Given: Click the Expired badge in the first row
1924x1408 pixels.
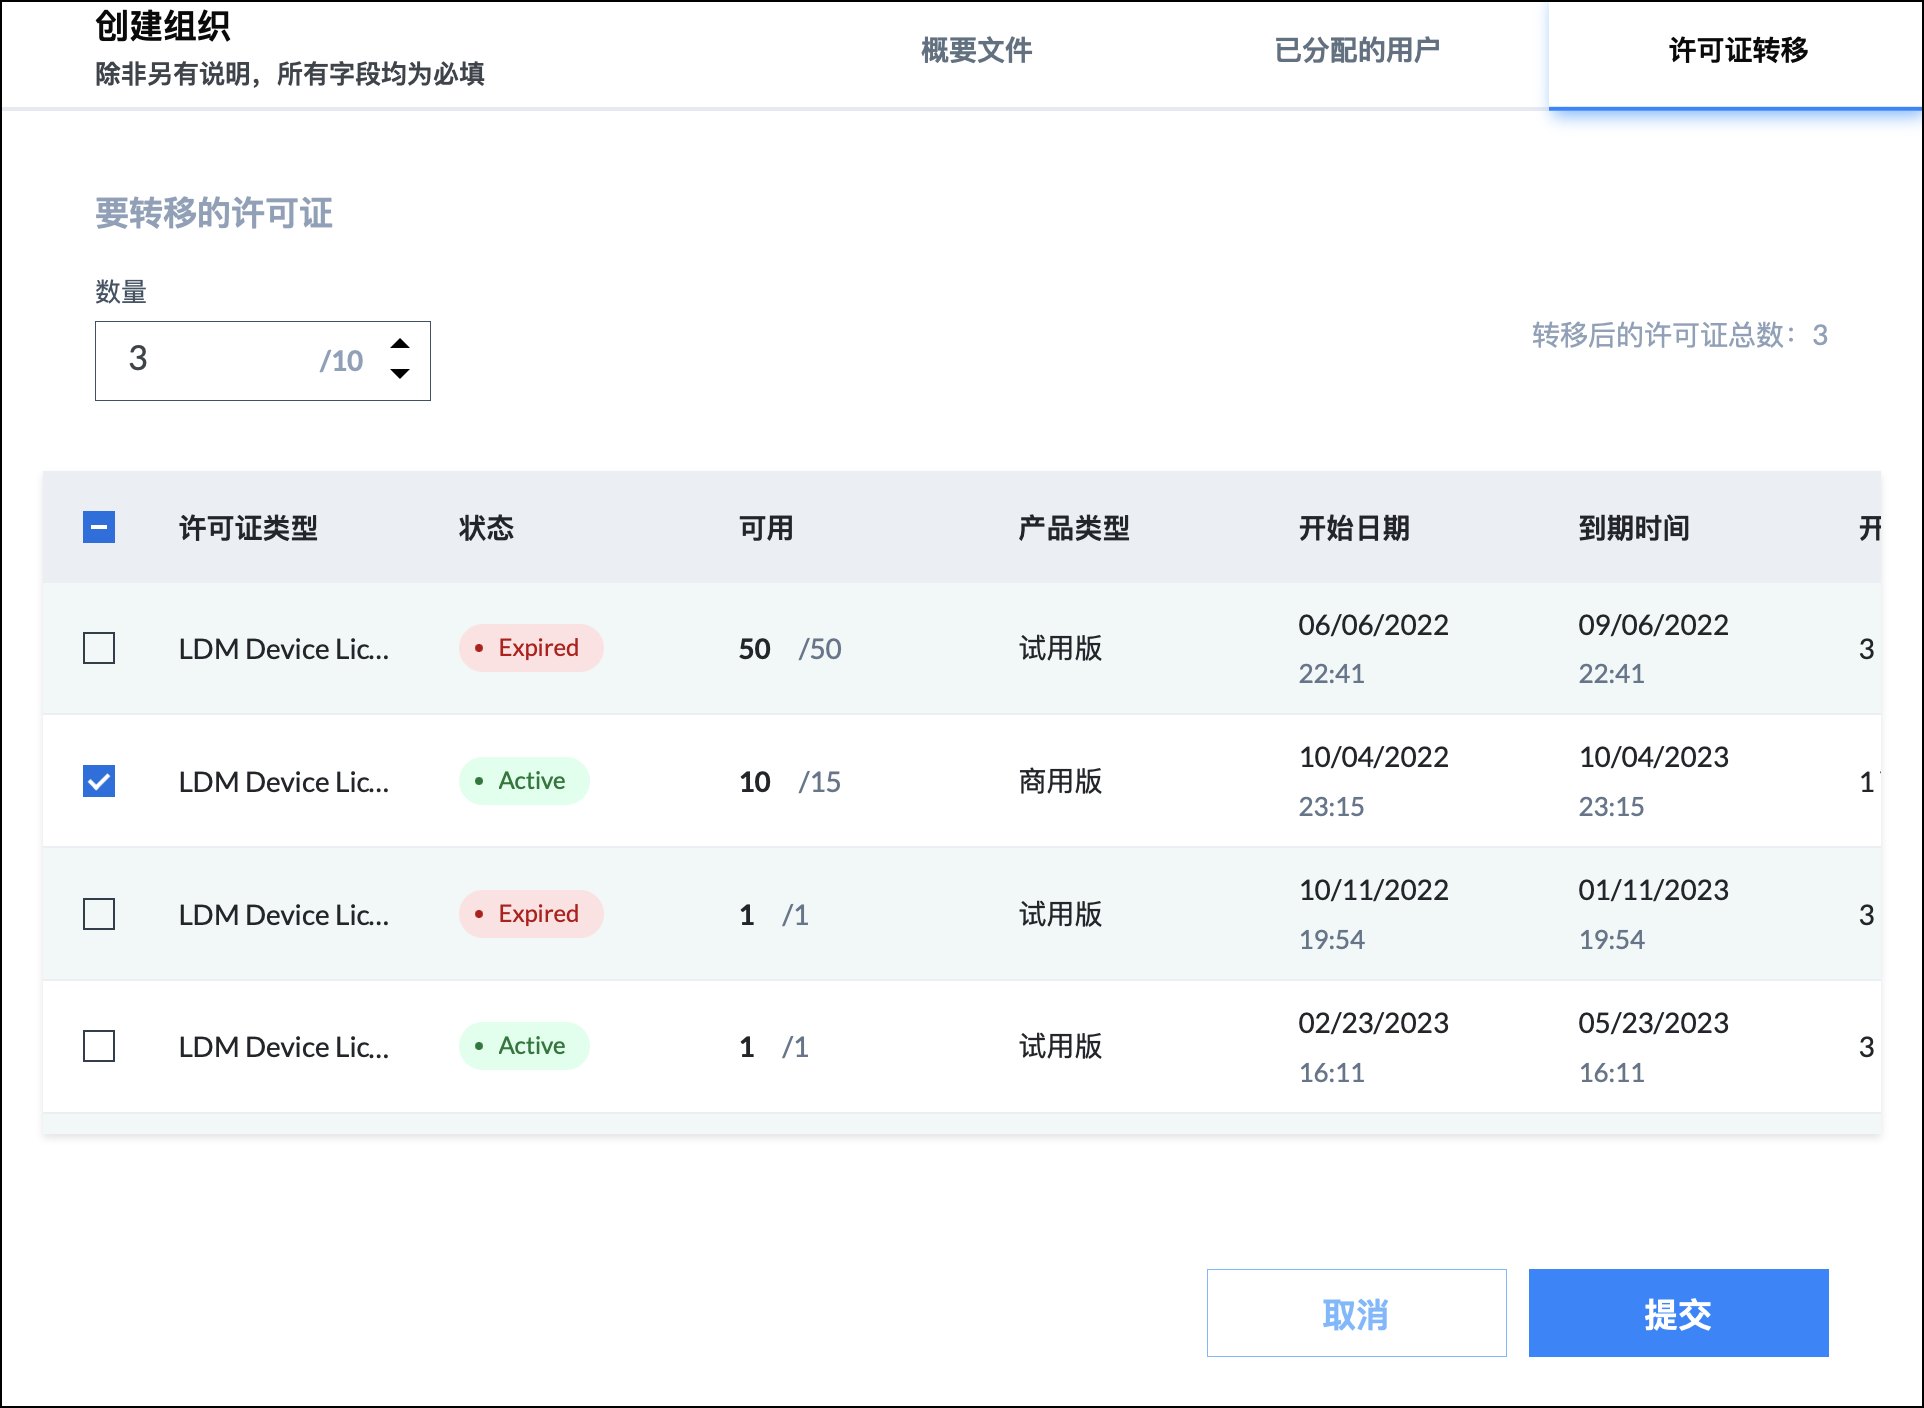Looking at the screenshot, I should [531, 648].
